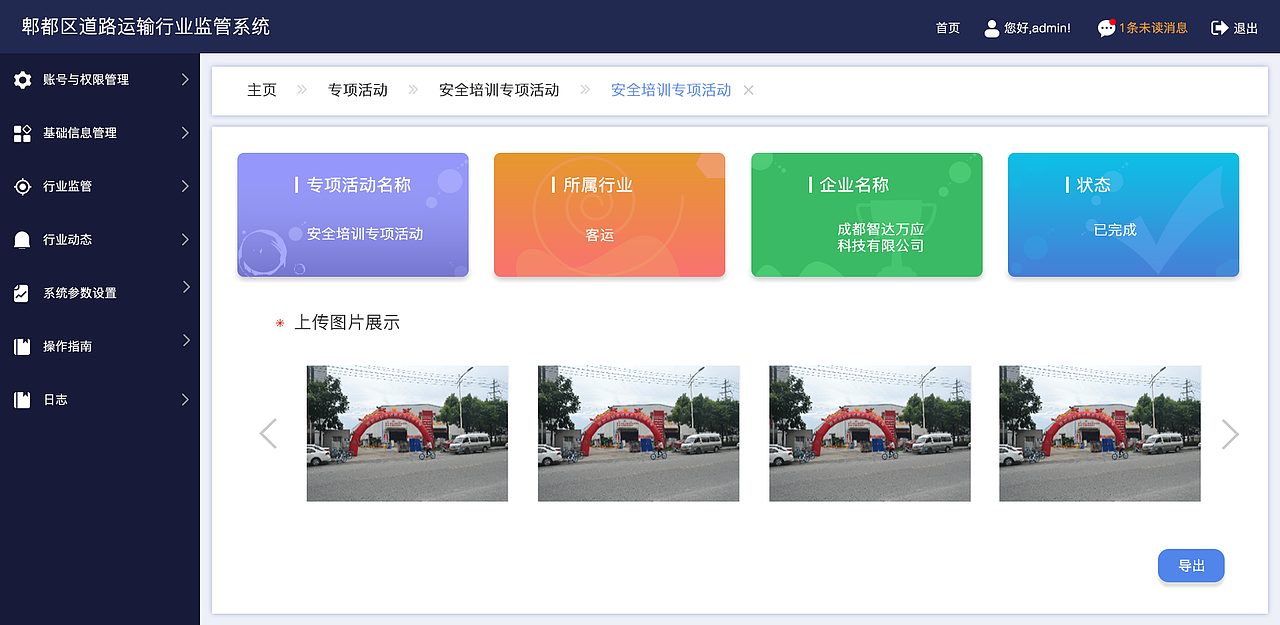The height and width of the screenshot is (625, 1280).
Task: Click the right carousel arrow
Action: pos(1230,433)
